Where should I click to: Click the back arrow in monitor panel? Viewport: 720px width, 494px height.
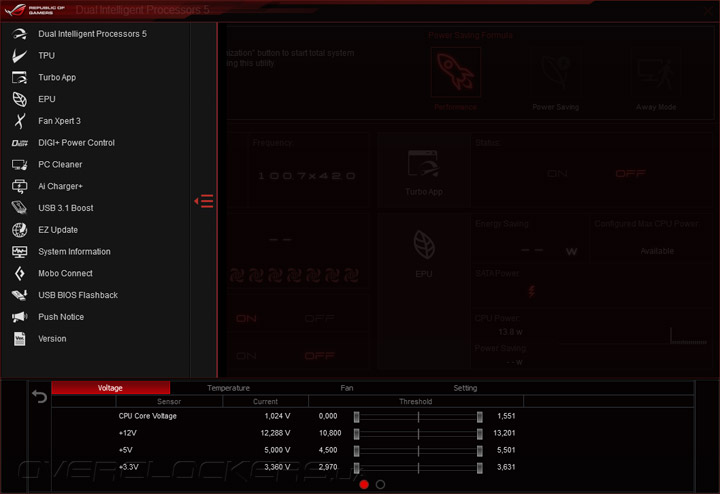[x=39, y=396]
